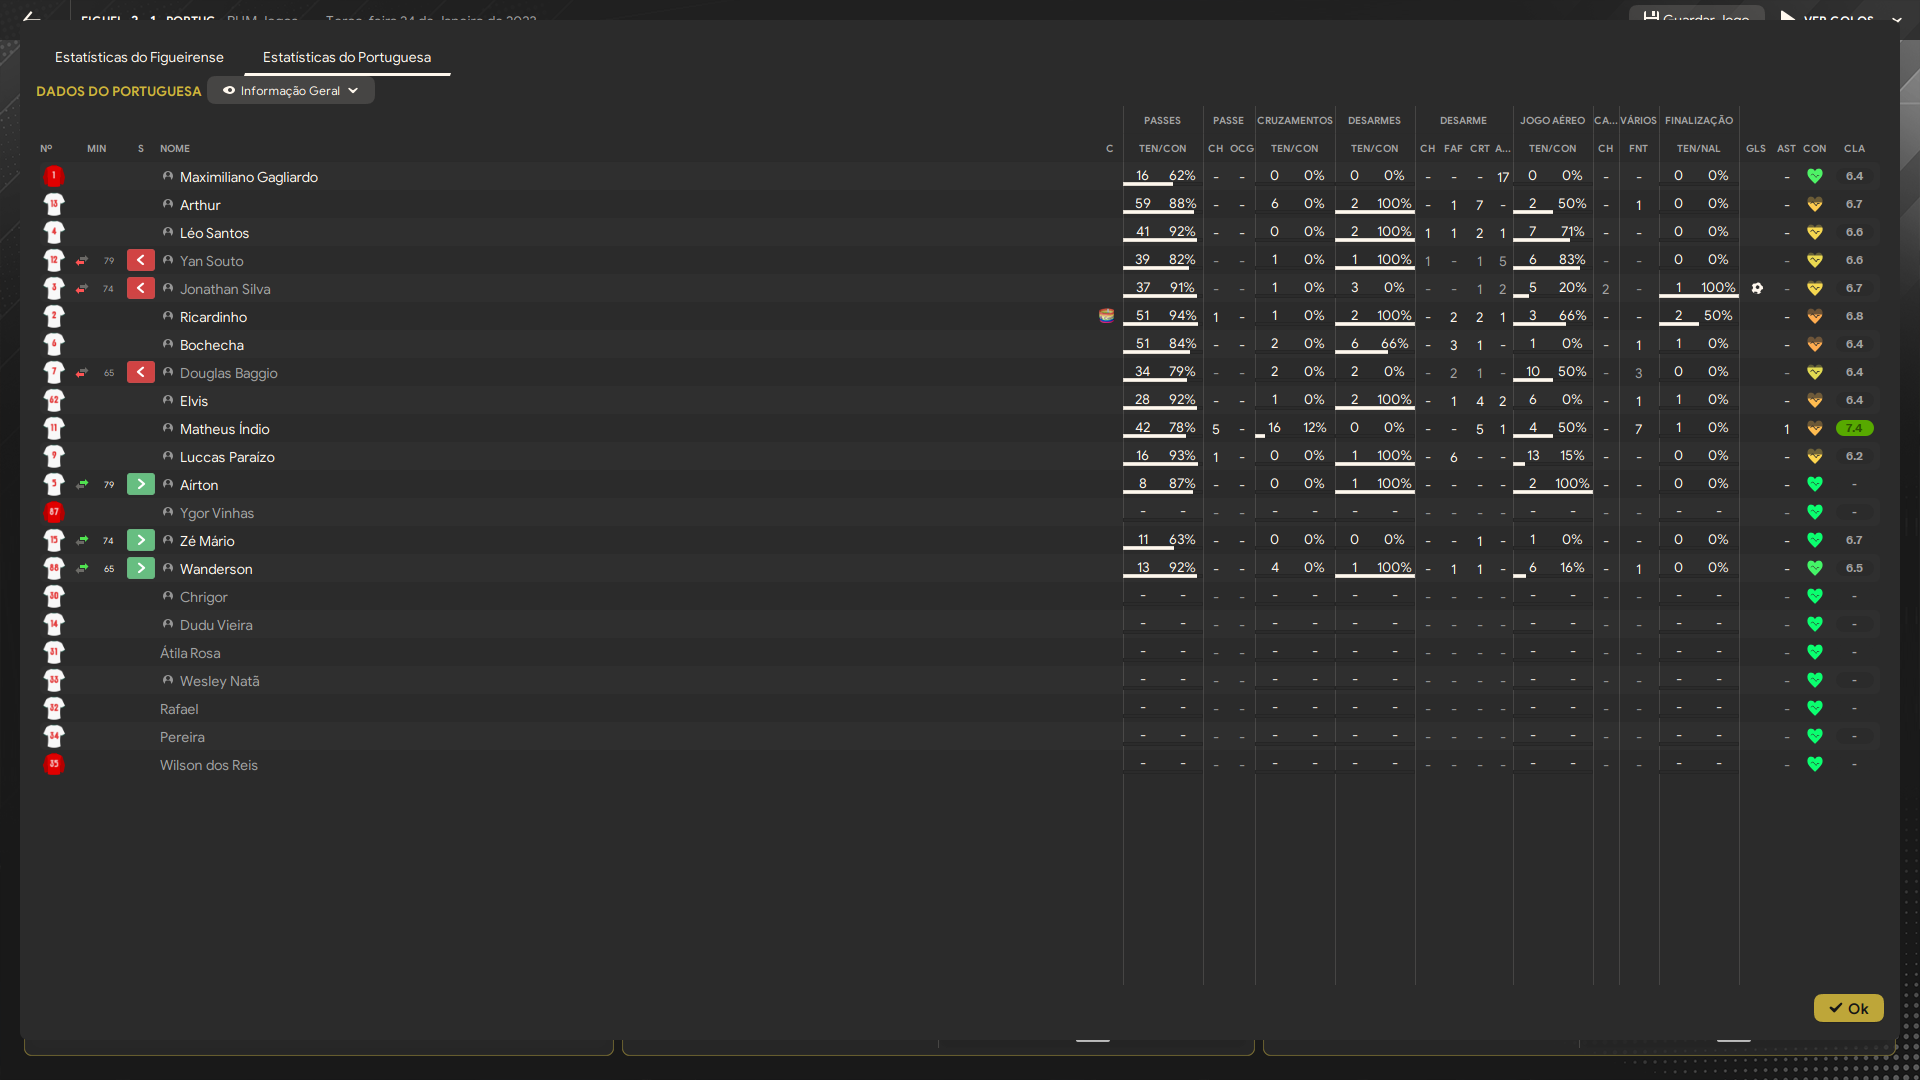Click the JOGO AÉREO column group header
This screenshot has width=1920, height=1080.
(x=1552, y=120)
